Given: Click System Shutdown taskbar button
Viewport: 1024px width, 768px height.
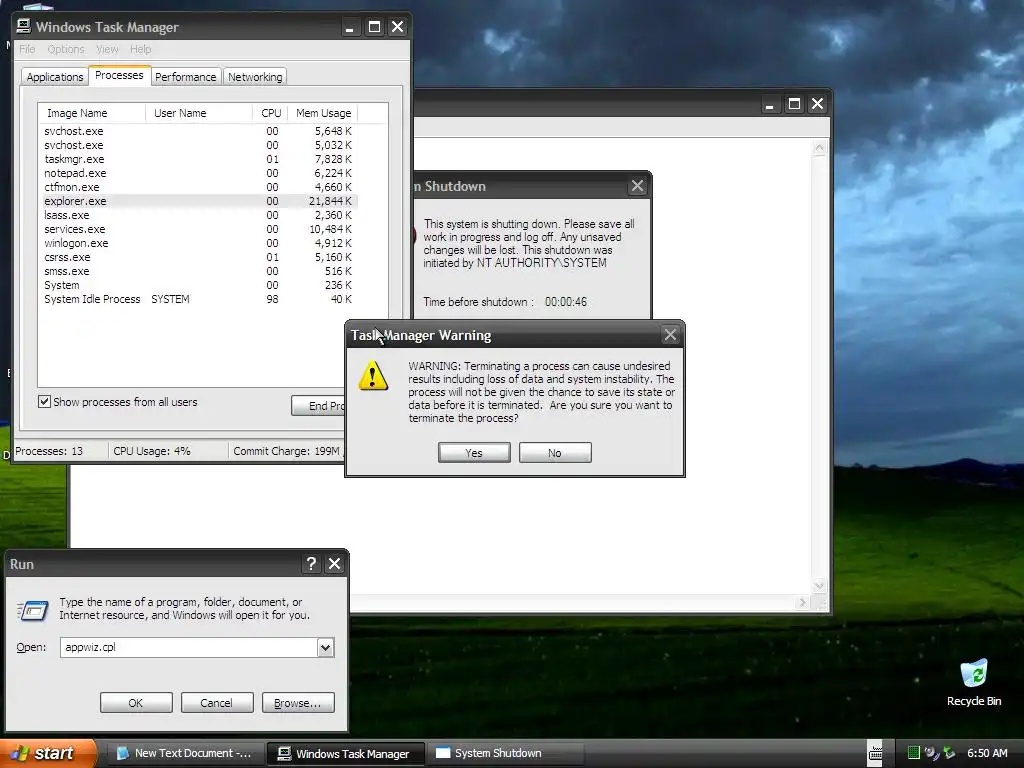Looking at the screenshot, I should [505, 753].
